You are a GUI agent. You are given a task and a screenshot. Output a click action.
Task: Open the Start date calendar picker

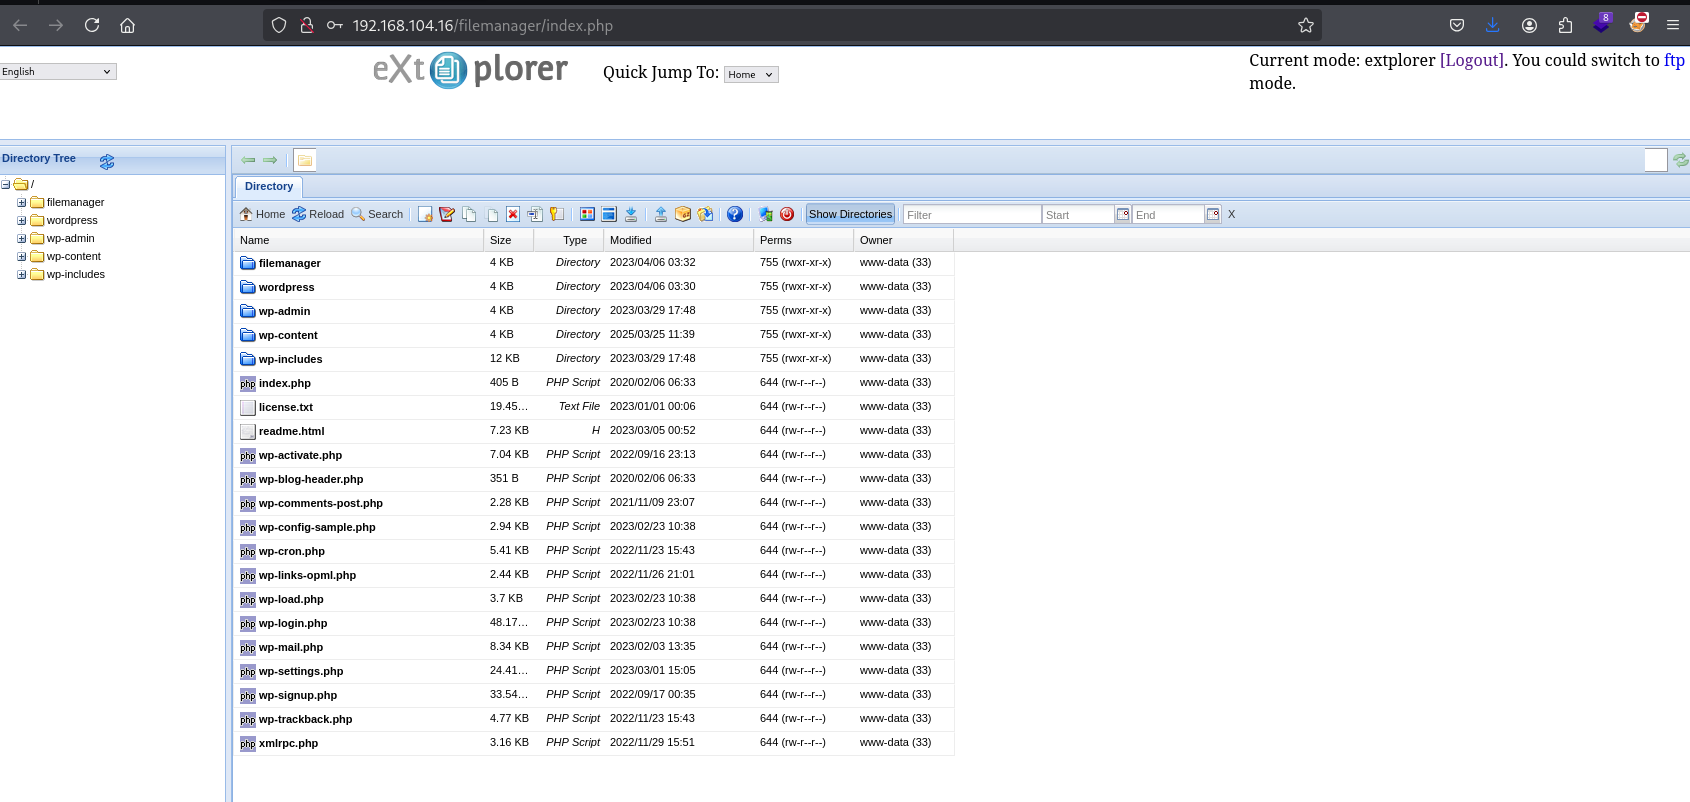point(1123,214)
